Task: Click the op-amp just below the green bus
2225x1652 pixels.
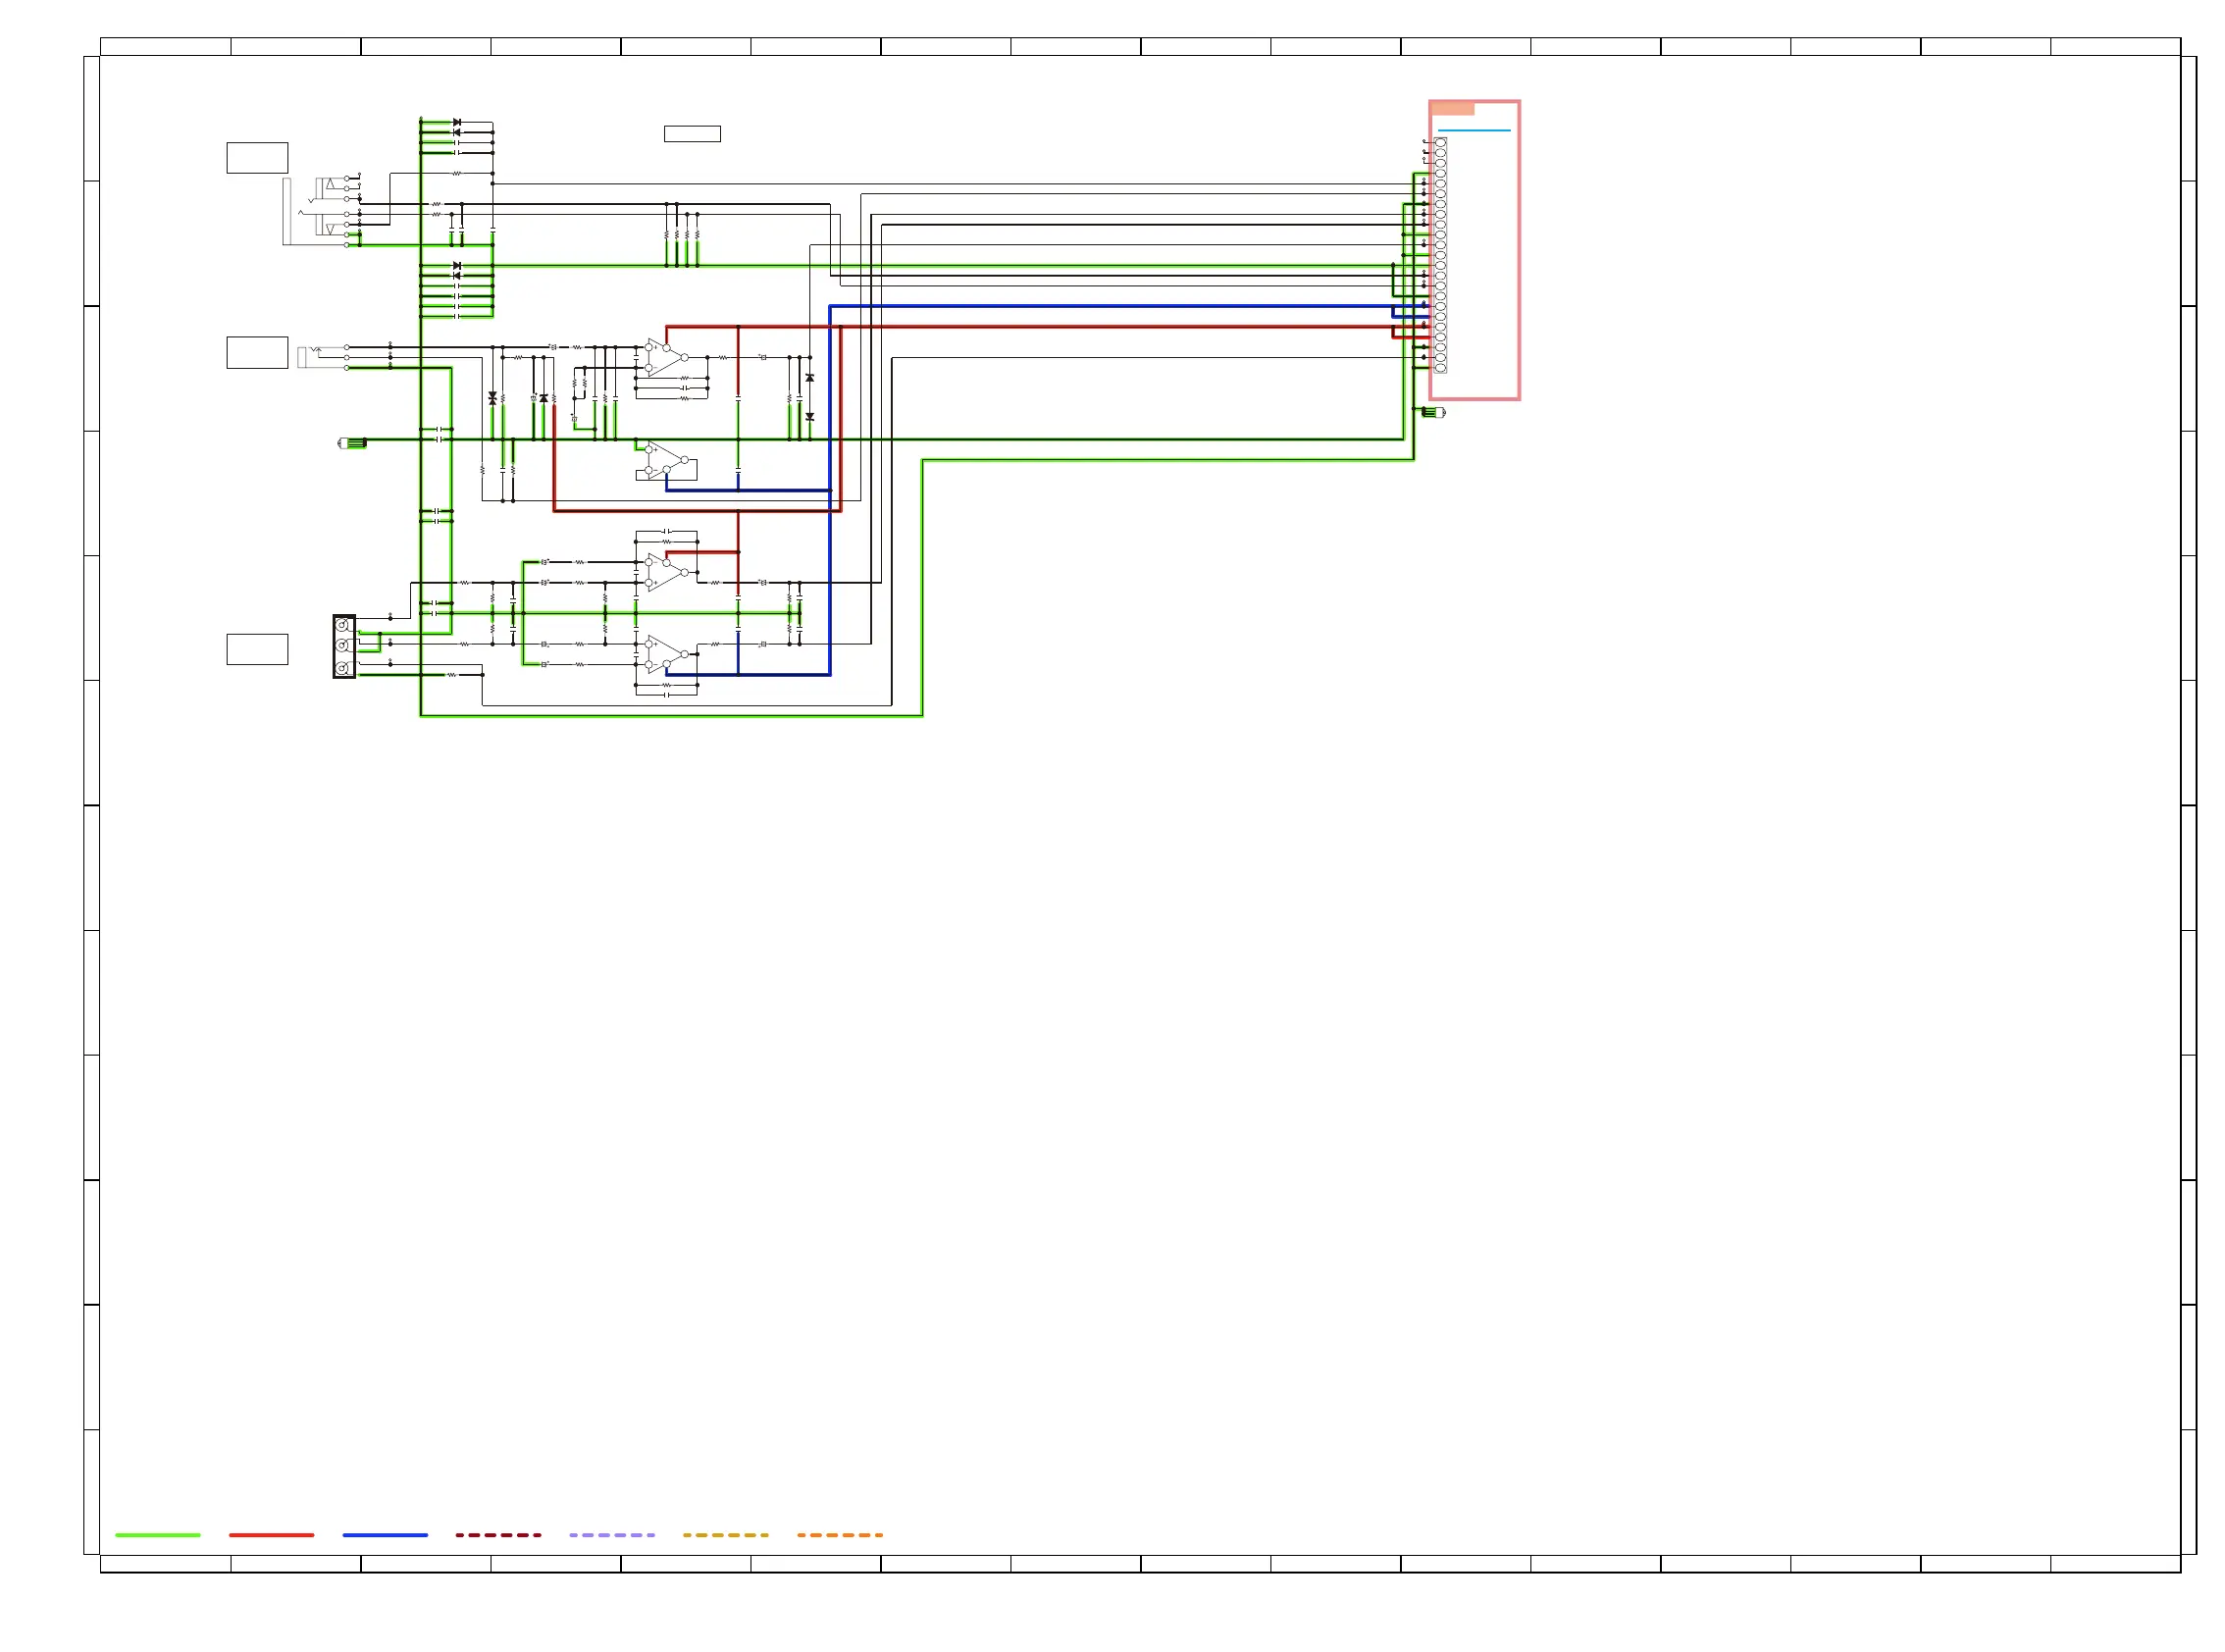Action: pyautogui.click(x=667, y=460)
